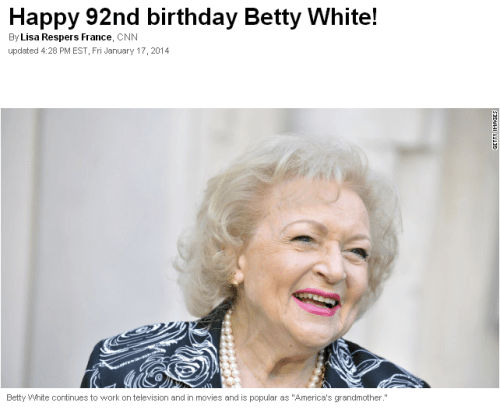The image size is (500, 413).
Task: Select the "updated 4:28 PM EST" time text
Action: [48, 51]
